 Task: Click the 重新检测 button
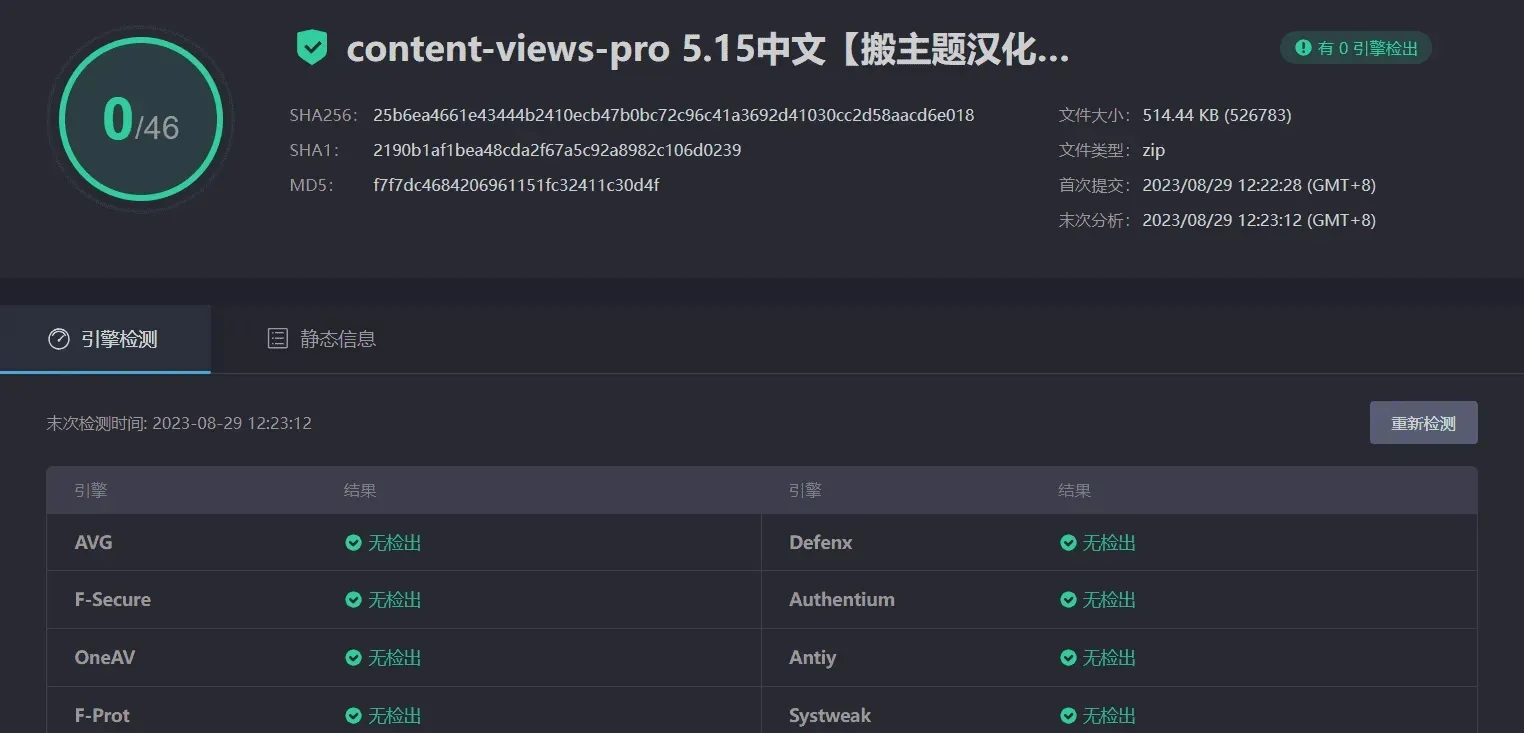pyautogui.click(x=1423, y=423)
